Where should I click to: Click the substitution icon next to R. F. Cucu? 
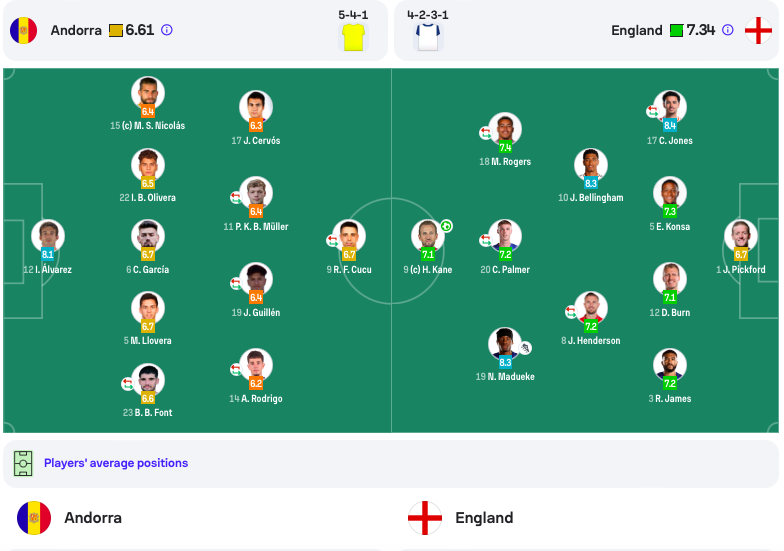pyautogui.click(x=332, y=240)
